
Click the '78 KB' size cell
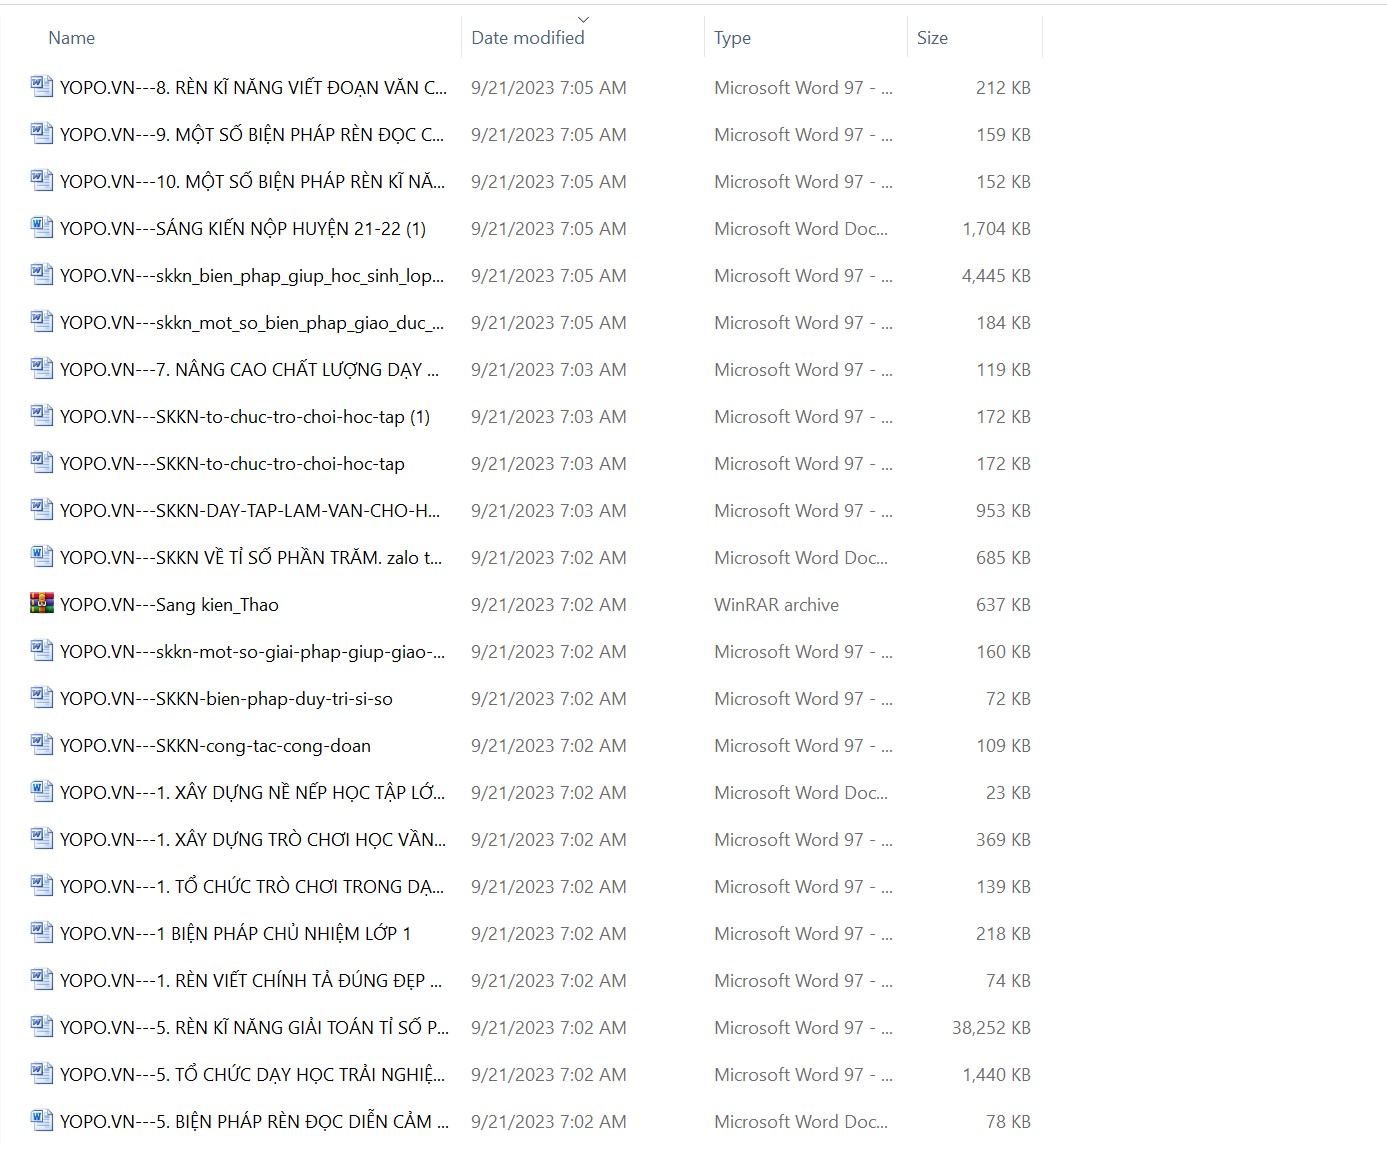pos(1008,1122)
